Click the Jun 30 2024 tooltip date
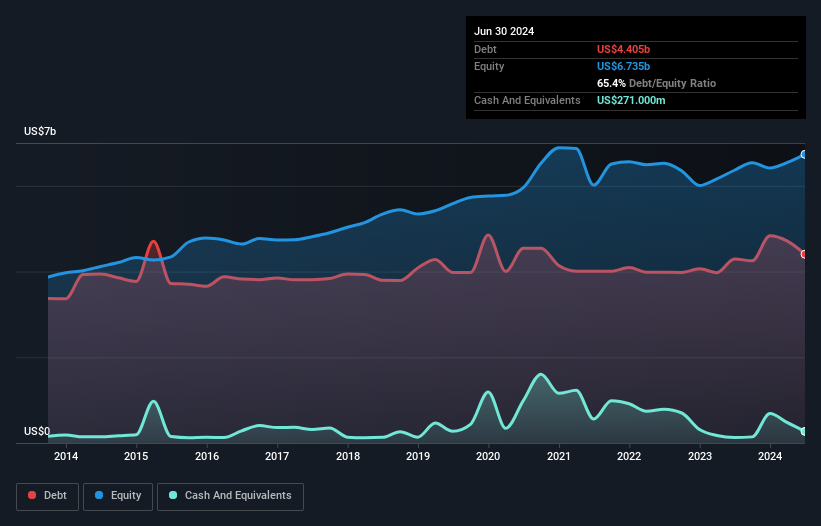Viewport: 821px width, 526px height. click(504, 31)
